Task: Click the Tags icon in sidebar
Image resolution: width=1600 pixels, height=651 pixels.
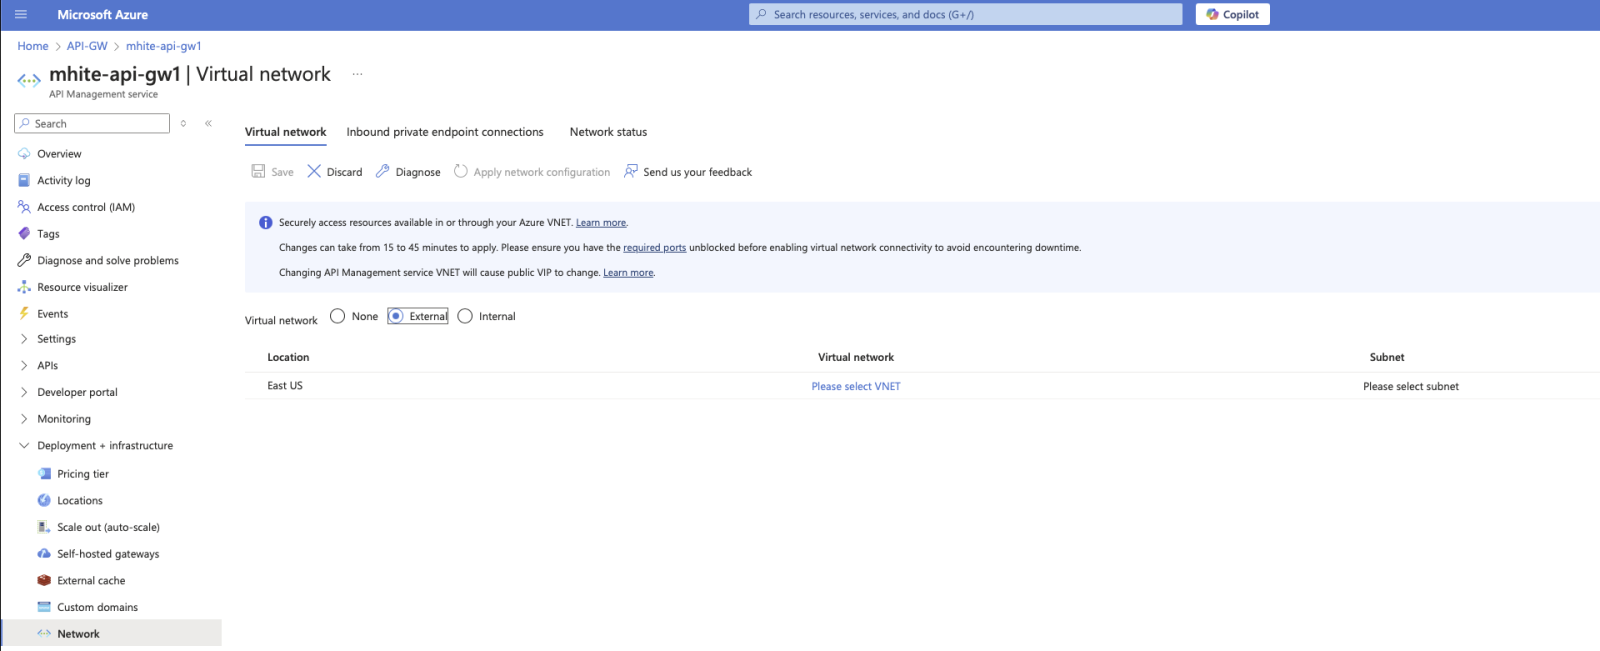Action: [x=24, y=234]
